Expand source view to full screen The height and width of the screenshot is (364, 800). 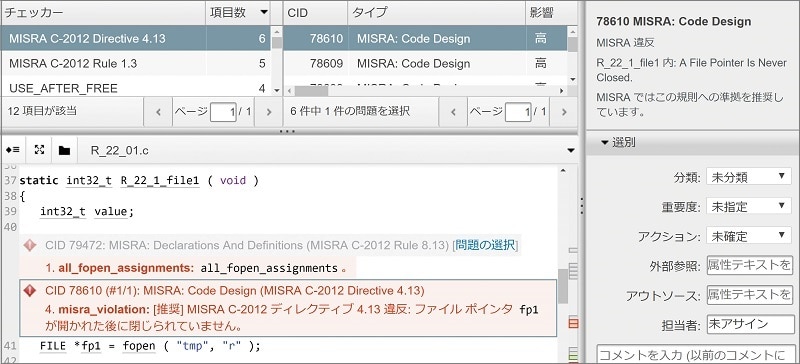pyautogui.click(x=39, y=150)
